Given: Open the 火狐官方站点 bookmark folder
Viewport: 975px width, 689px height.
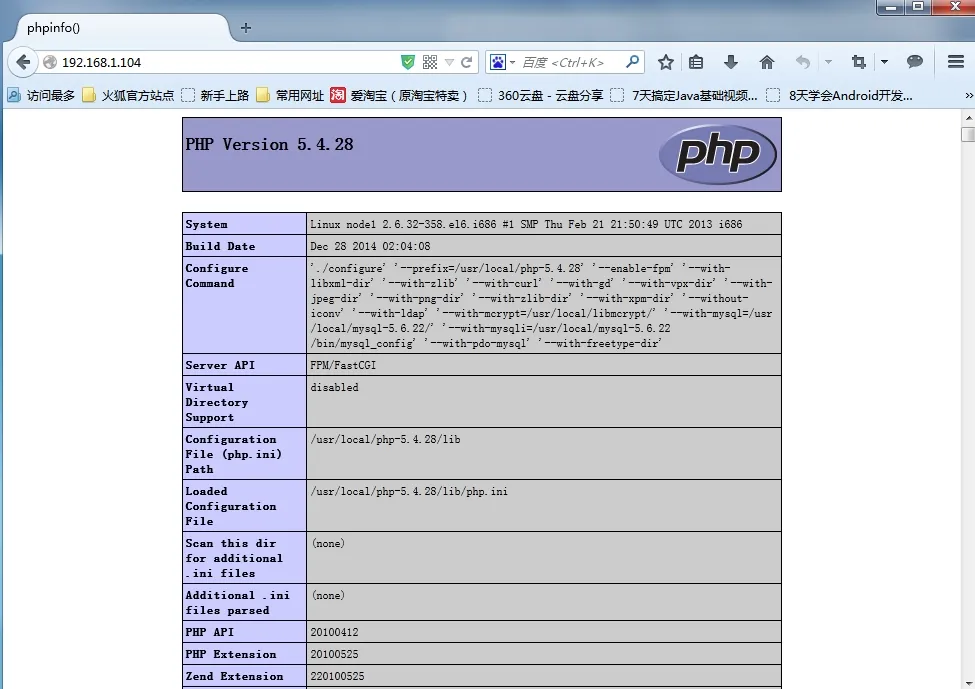Looking at the screenshot, I should point(129,95).
